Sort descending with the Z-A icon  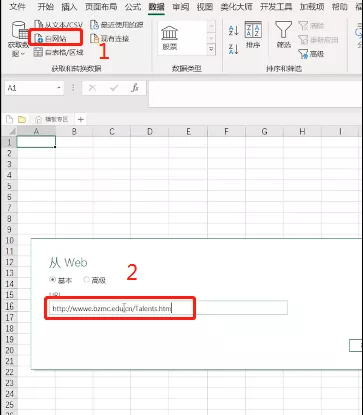coord(233,49)
